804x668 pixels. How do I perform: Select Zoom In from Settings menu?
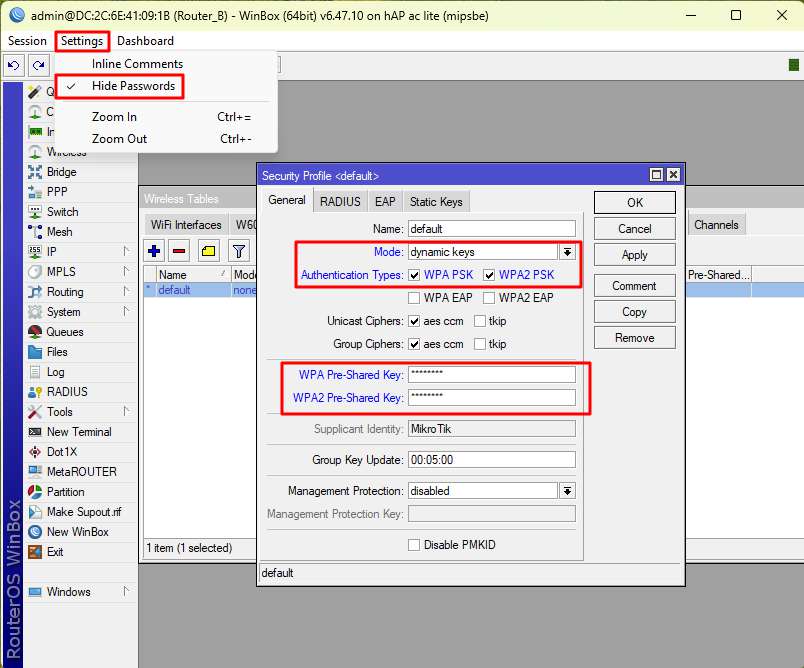114,117
